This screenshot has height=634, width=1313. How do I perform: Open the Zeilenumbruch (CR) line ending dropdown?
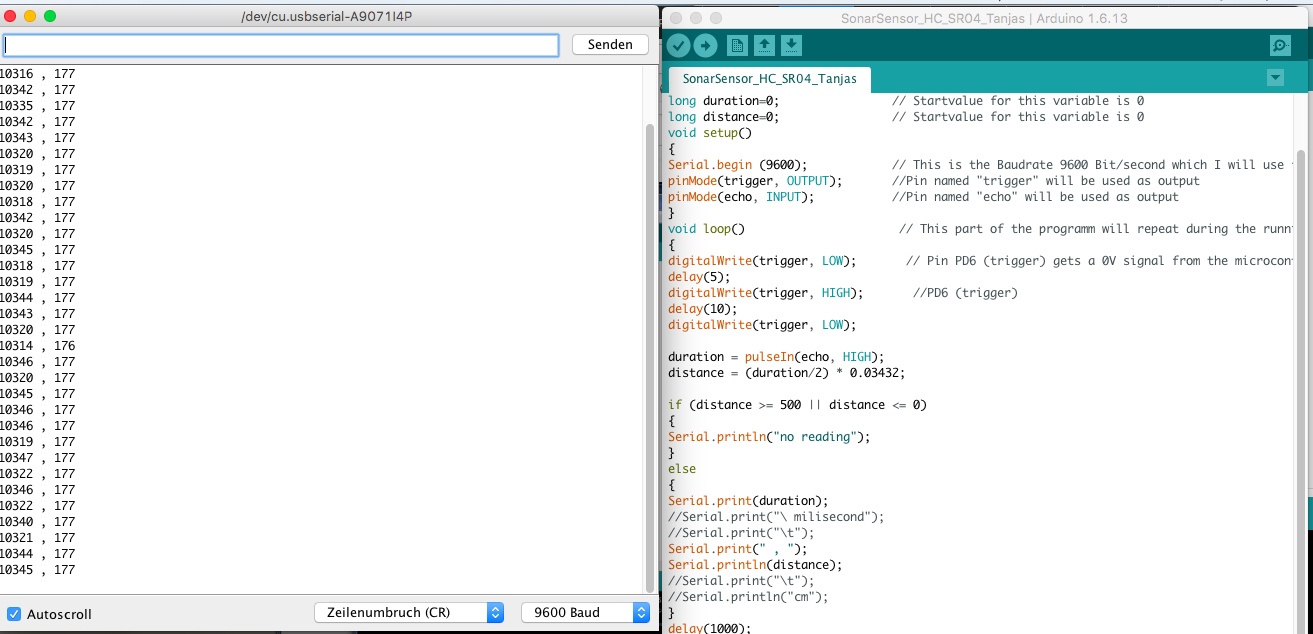(409, 612)
